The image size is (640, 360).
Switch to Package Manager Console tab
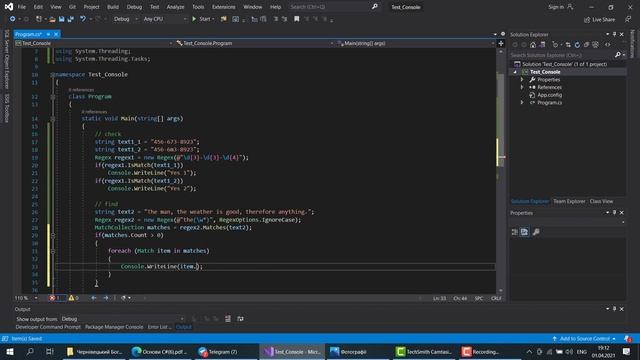click(114, 327)
